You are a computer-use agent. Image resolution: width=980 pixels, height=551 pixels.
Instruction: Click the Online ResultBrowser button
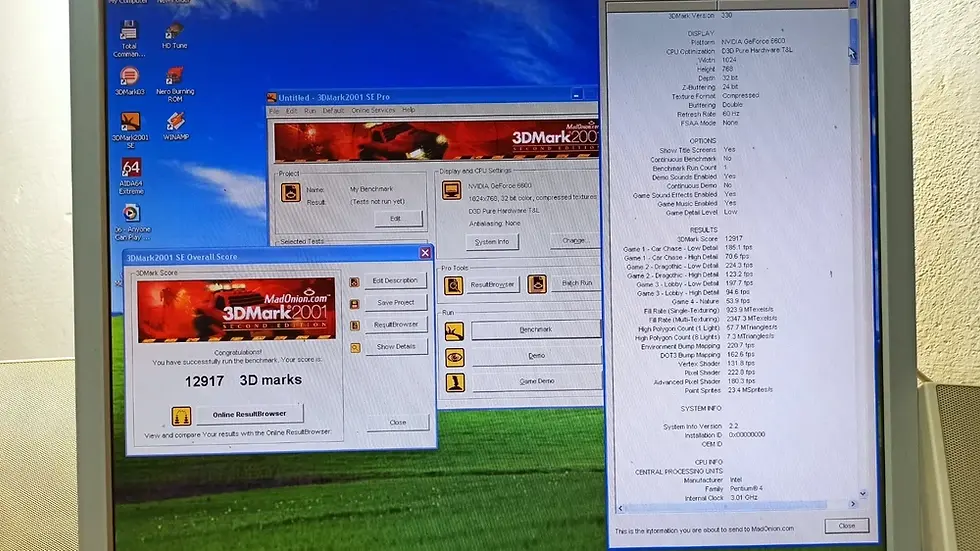point(250,414)
